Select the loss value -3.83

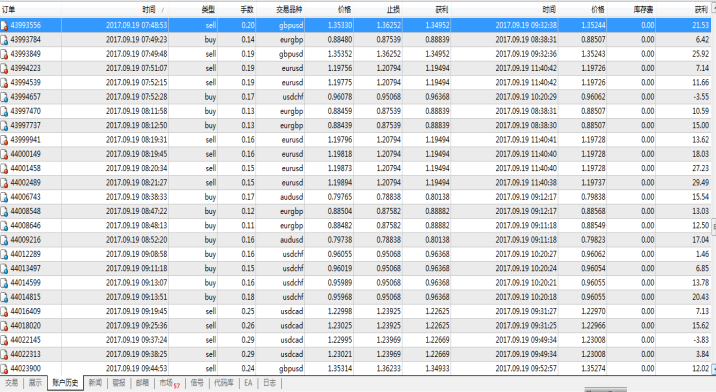701,340
